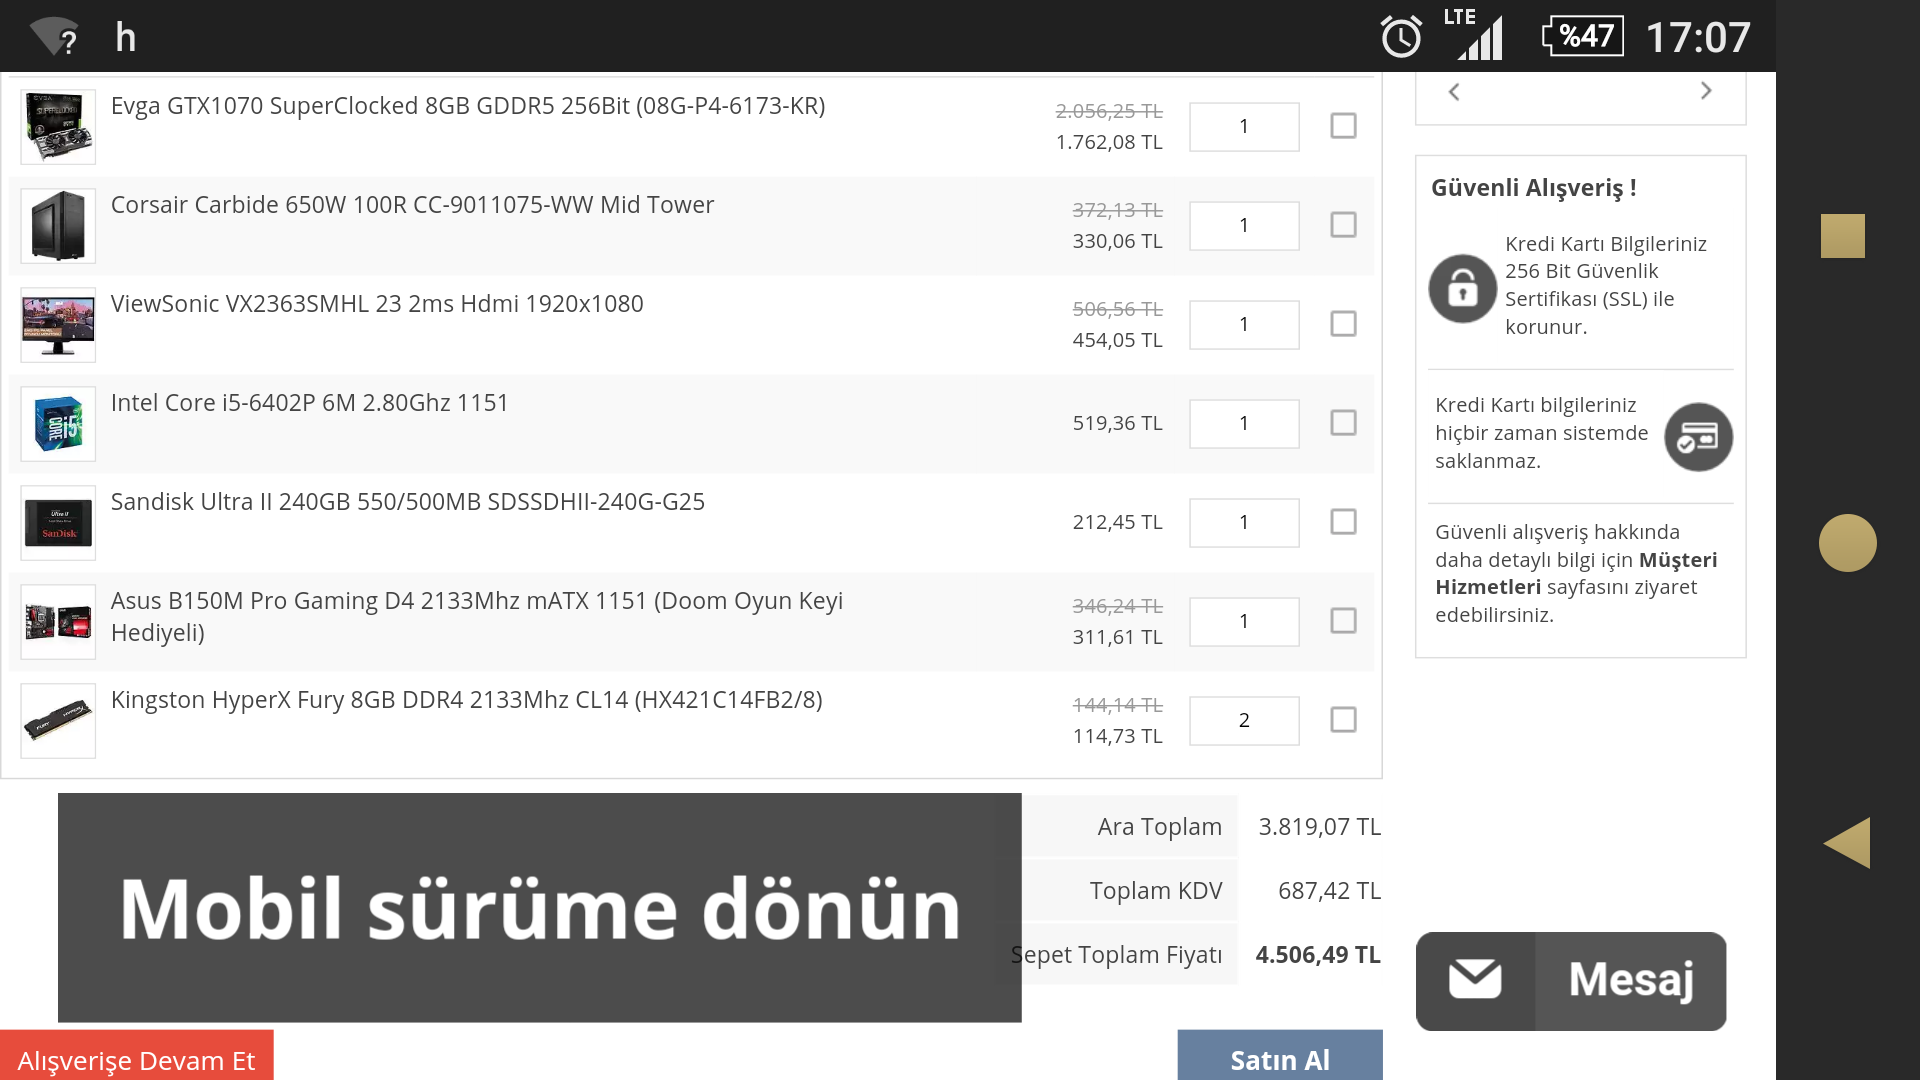Tap the Android home circle button

point(1847,543)
